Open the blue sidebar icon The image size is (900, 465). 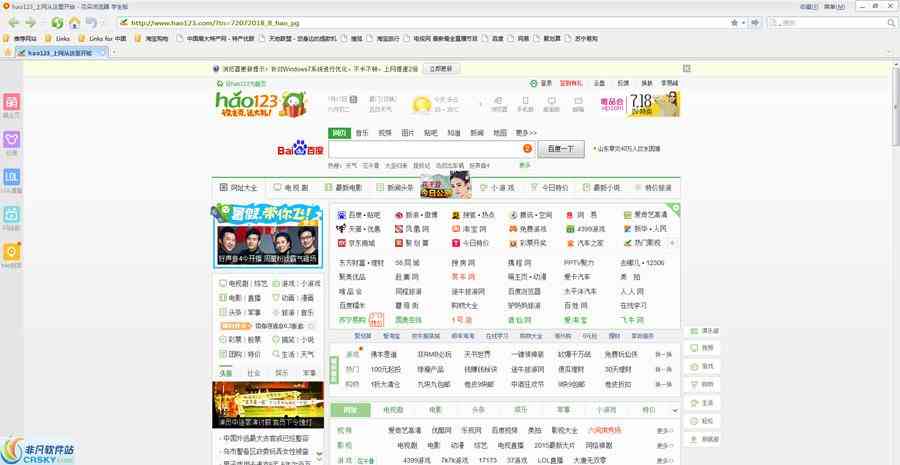11,177
